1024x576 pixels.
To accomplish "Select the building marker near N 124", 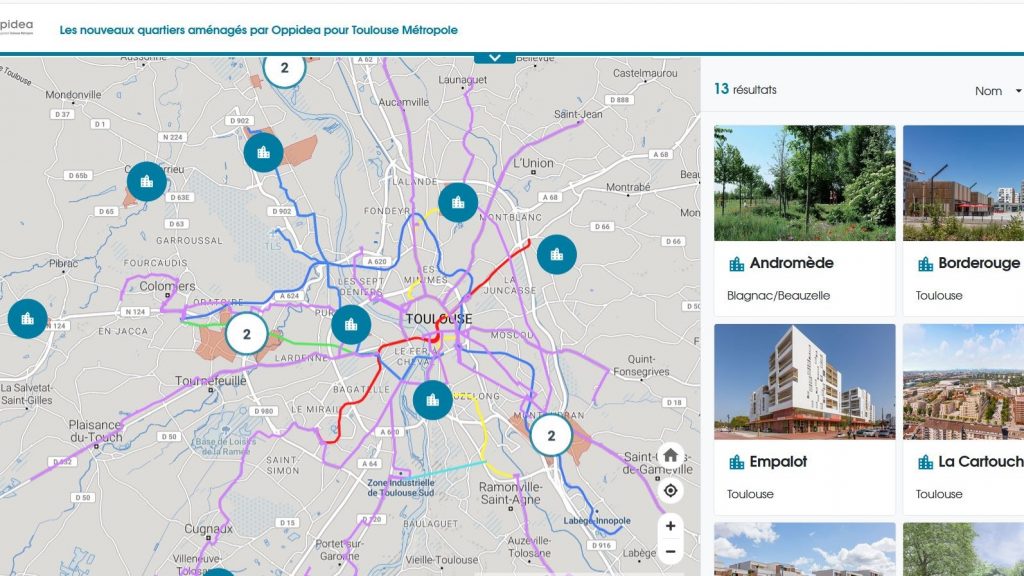I will (x=27, y=319).
